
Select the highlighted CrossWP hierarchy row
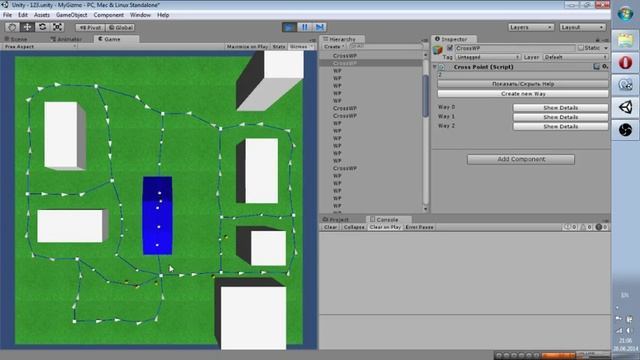(x=371, y=63)
